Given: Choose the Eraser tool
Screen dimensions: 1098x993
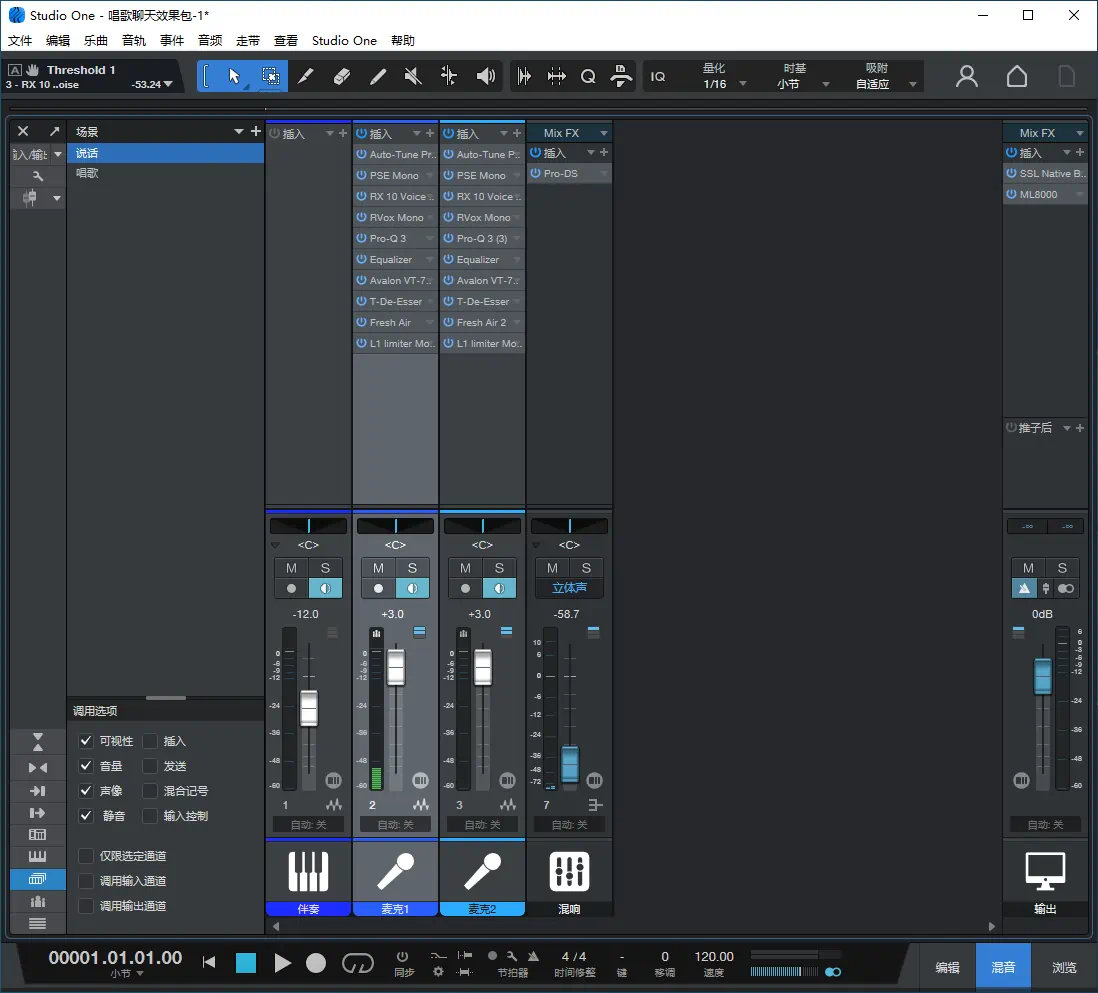Looking at the screenshot, I should pos(342,76).
